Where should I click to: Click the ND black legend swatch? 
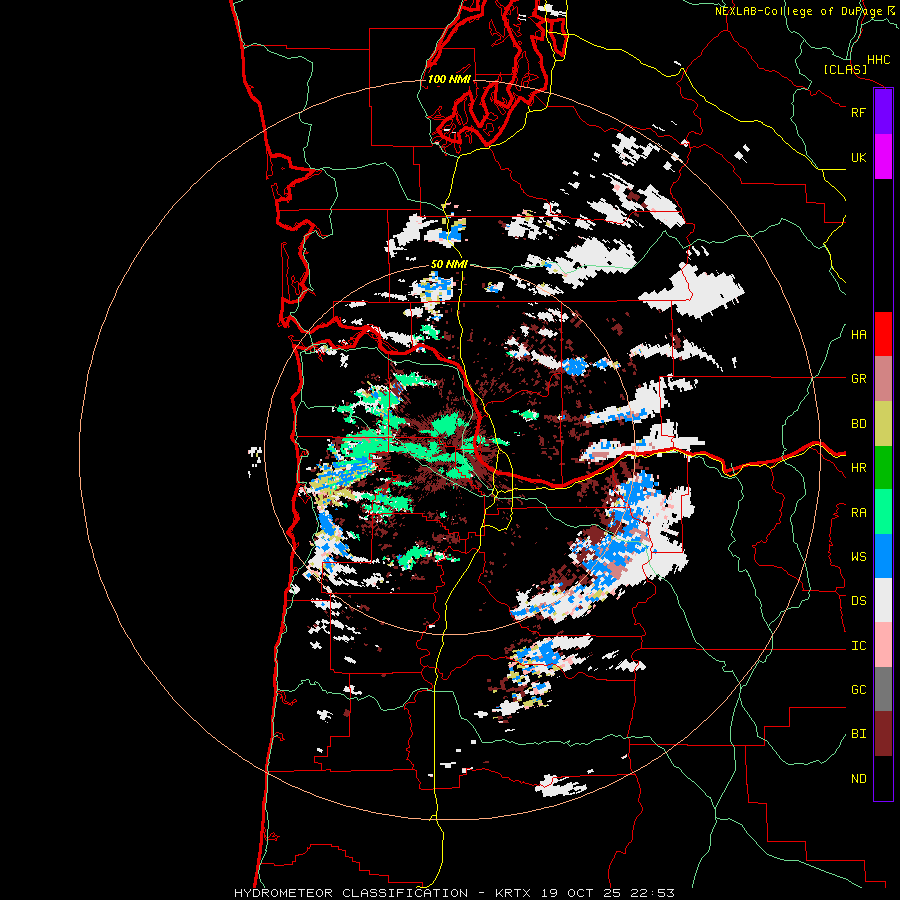883,778
